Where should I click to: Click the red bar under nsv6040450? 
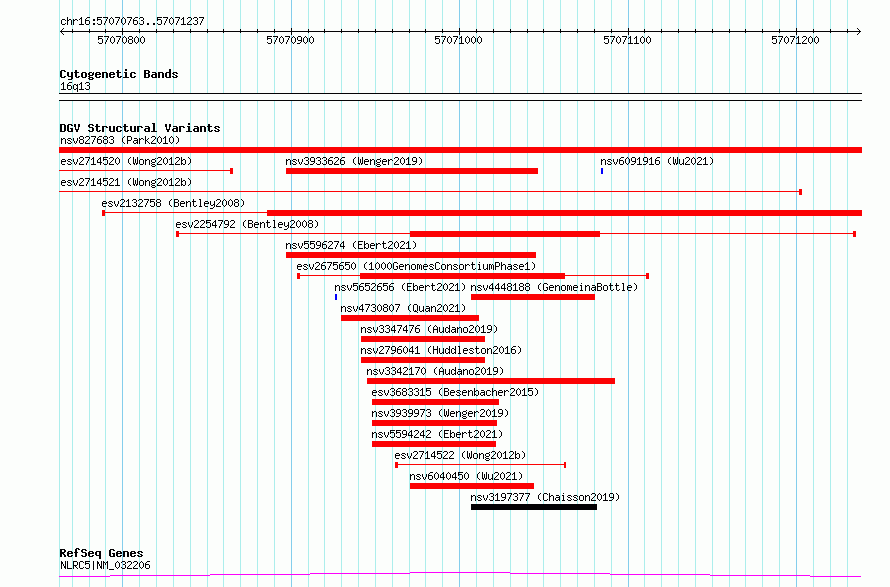(x=472, y=486)
